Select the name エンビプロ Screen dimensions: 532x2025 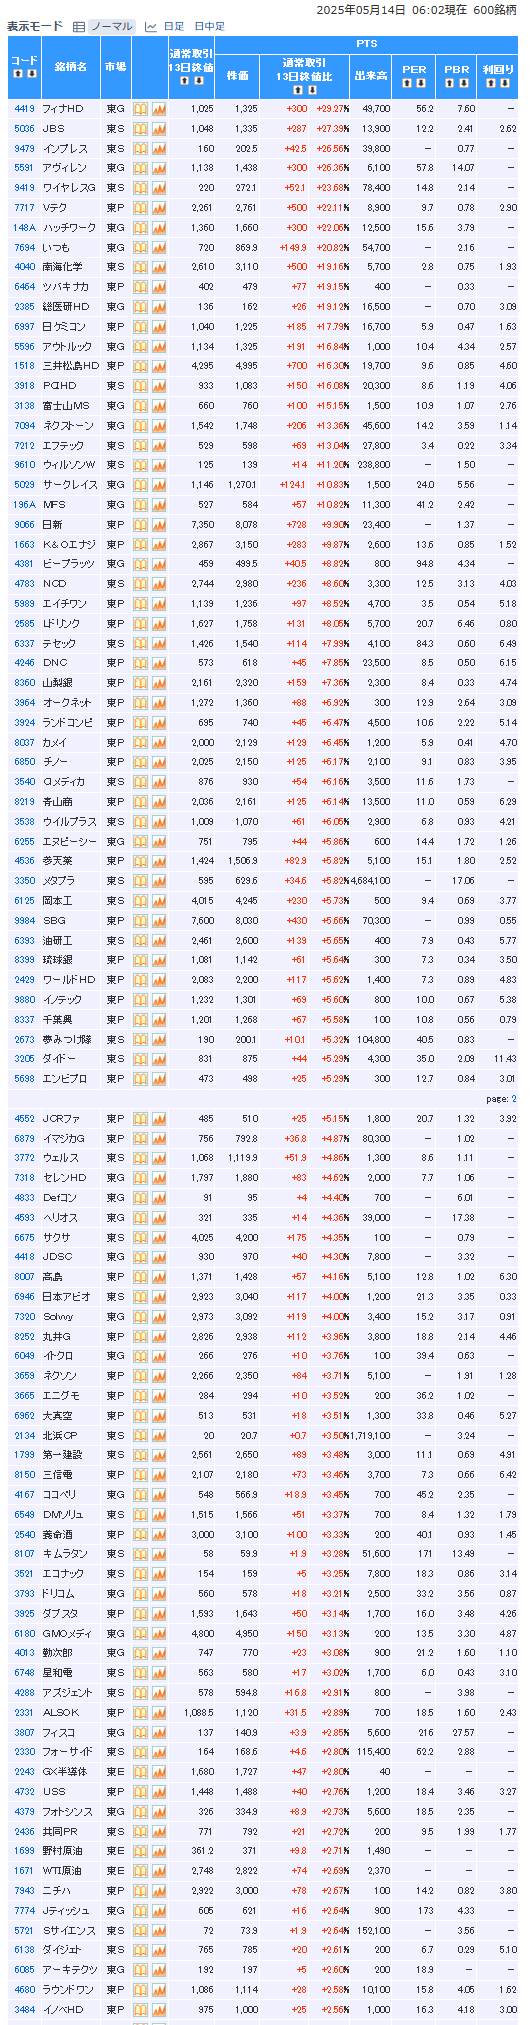click(x=64, y=1079)
